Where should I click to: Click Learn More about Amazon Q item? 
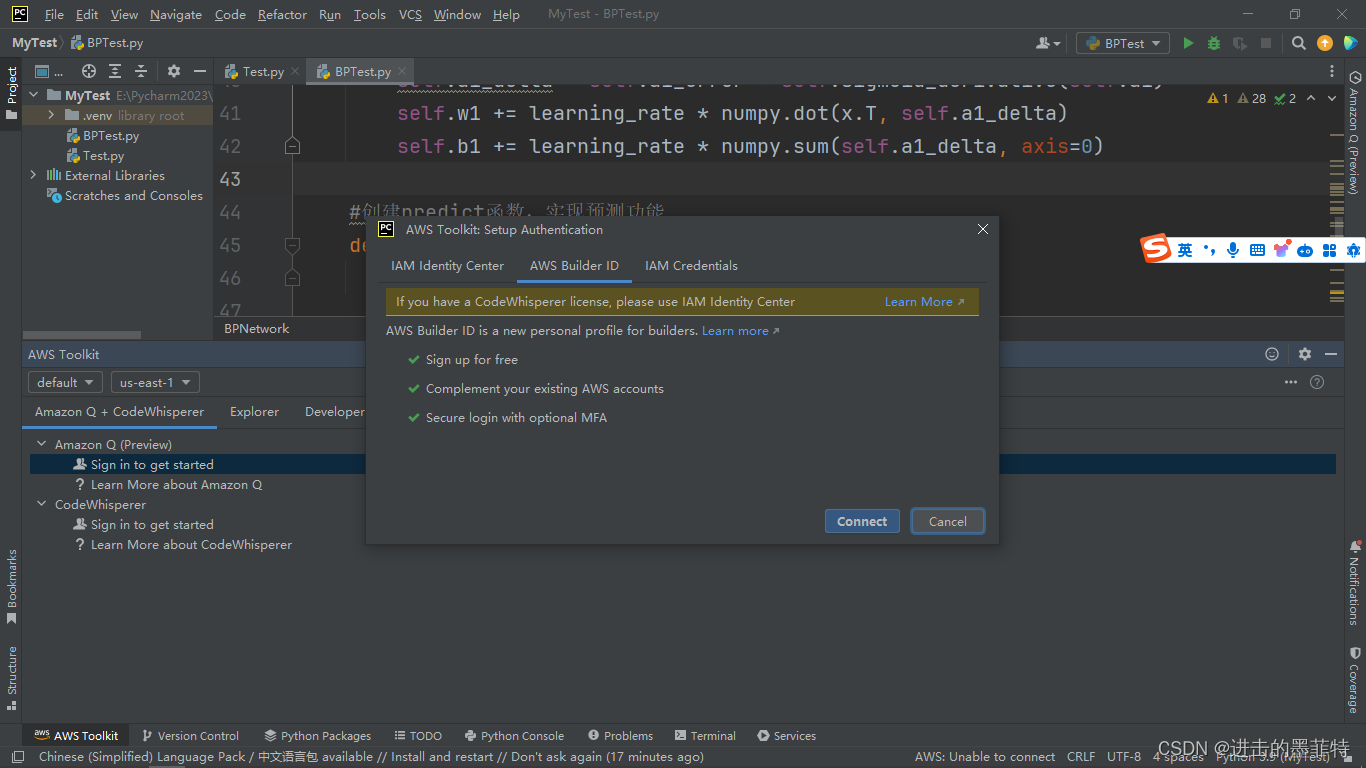tap(176, 484)
